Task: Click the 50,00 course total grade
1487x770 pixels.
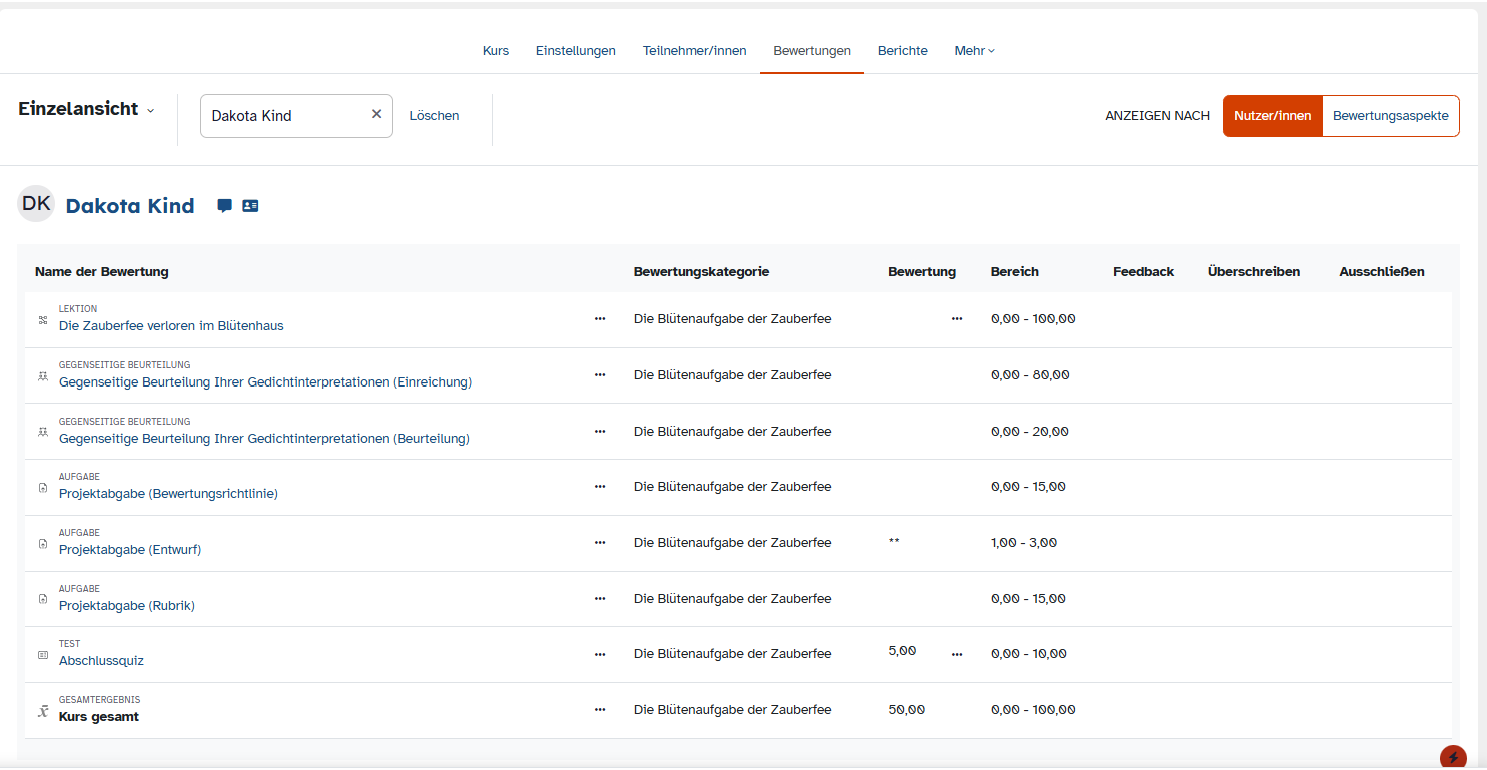Action: click(x=906, y=709)
